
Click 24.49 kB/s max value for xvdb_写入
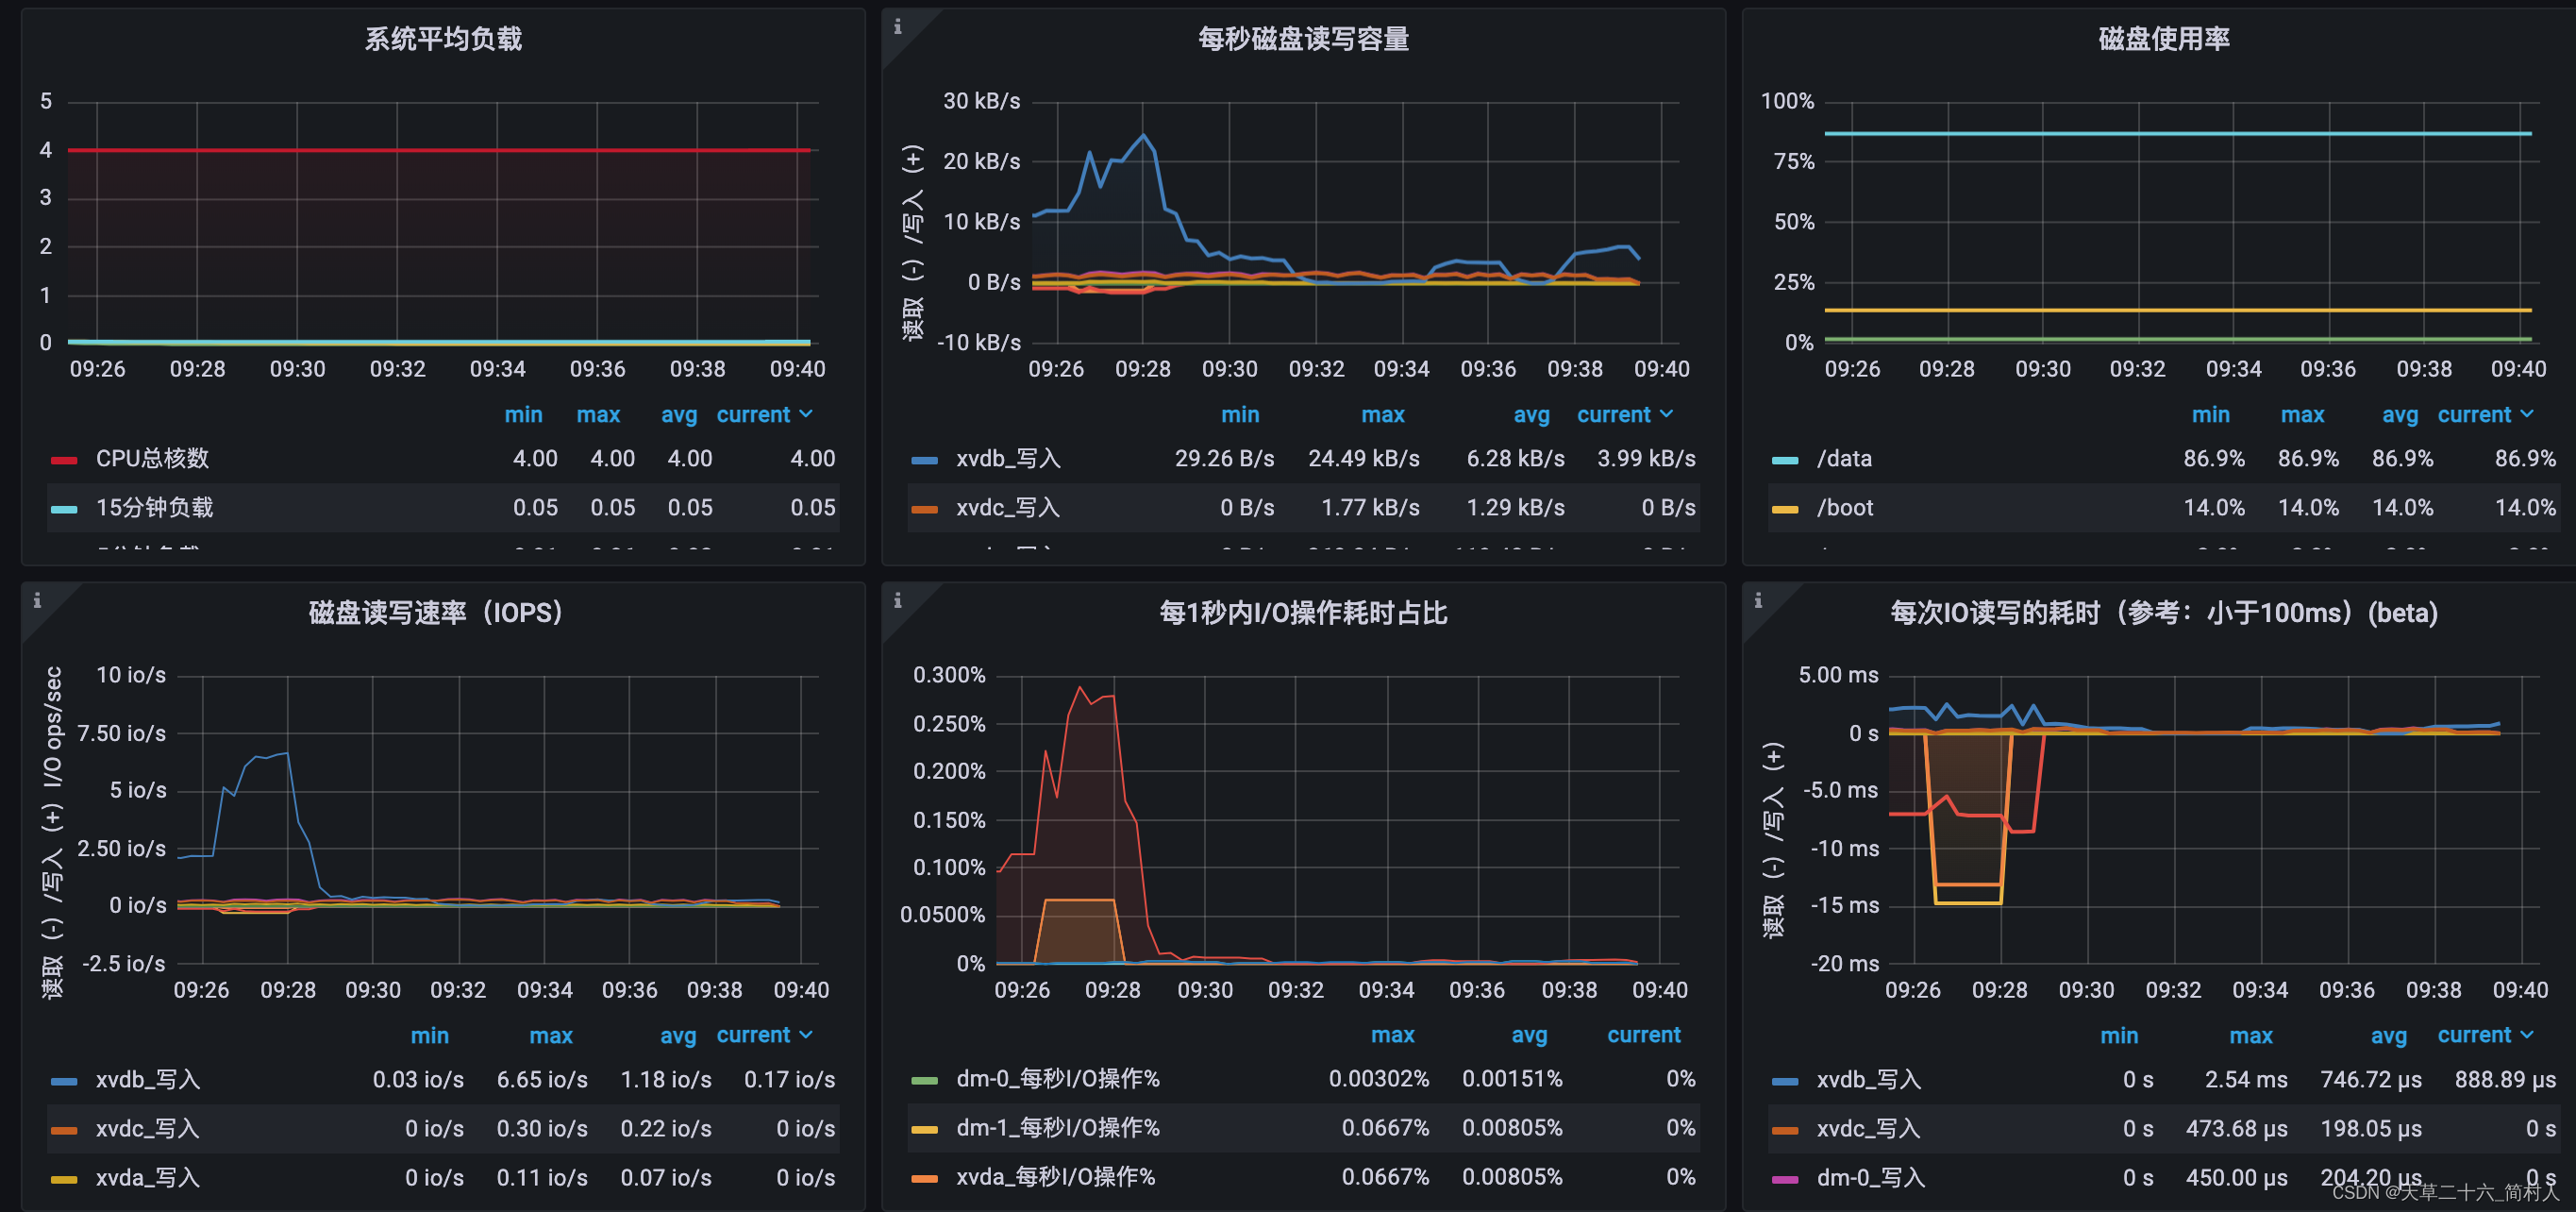(x=1364, y=458)
